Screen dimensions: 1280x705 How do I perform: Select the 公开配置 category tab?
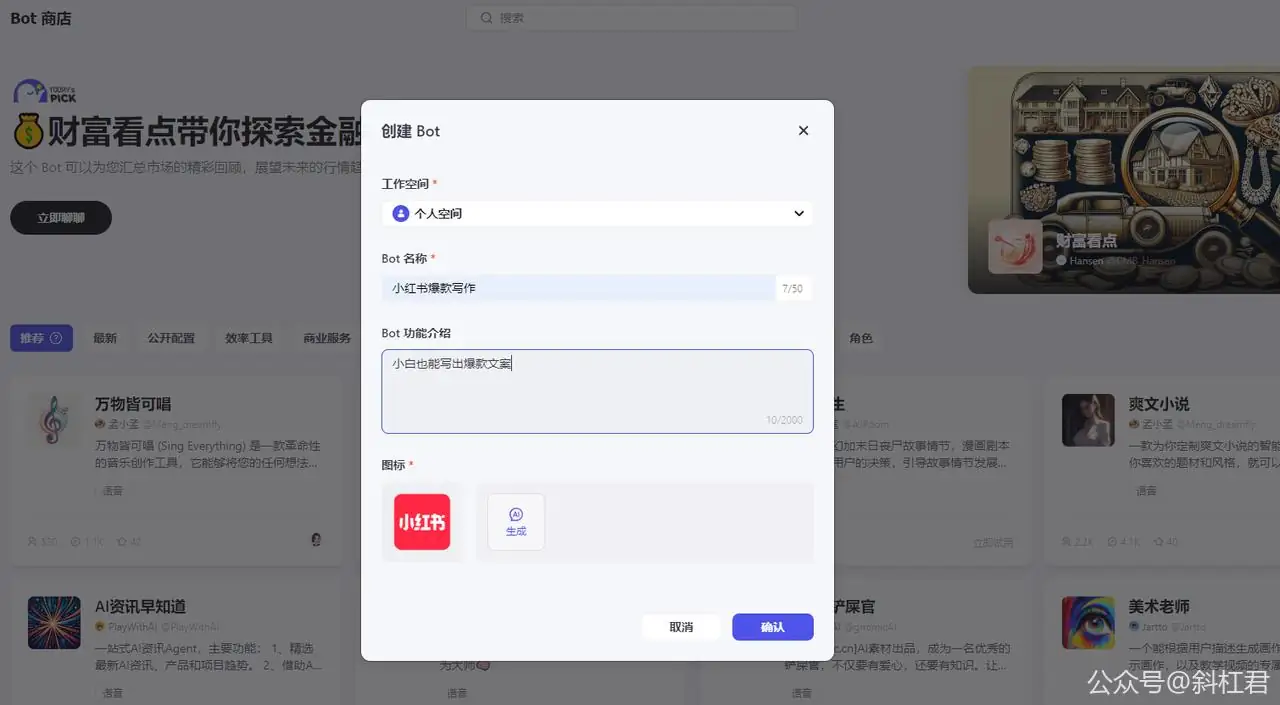tap(170, 338)
